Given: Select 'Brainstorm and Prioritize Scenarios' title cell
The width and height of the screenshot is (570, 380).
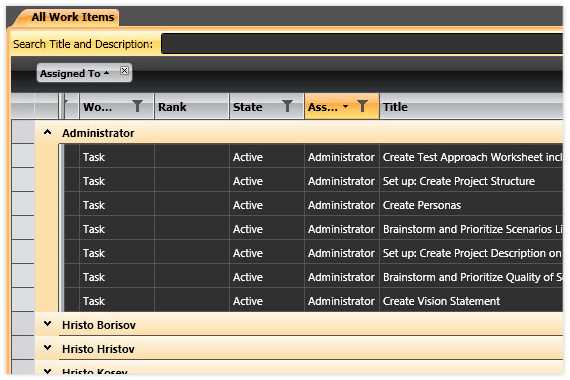Looking at the screenshot, I should point(471,229).
